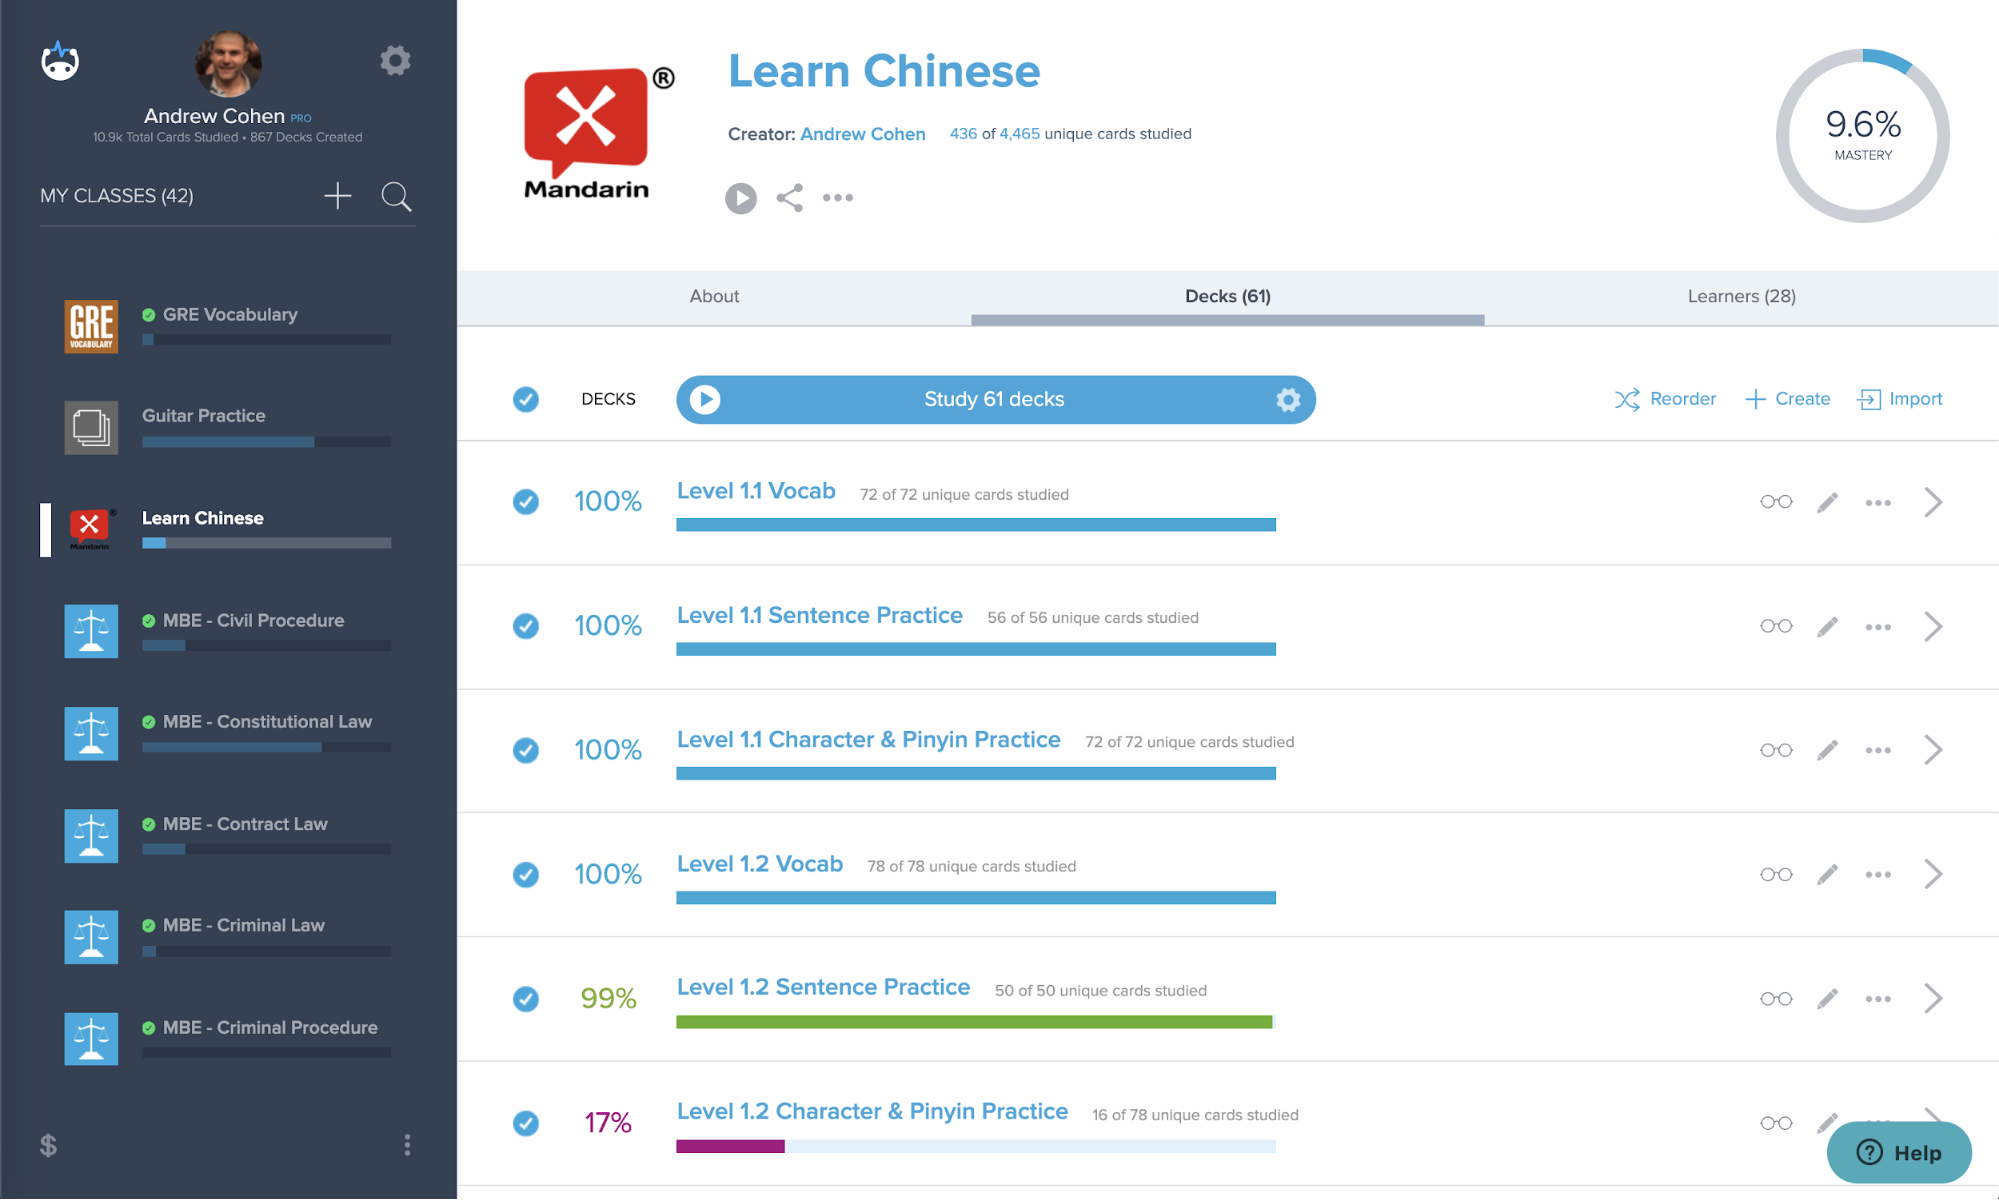Switch to the About tab
Screen dimensions: 1999x1200
(x=713, y=297)
